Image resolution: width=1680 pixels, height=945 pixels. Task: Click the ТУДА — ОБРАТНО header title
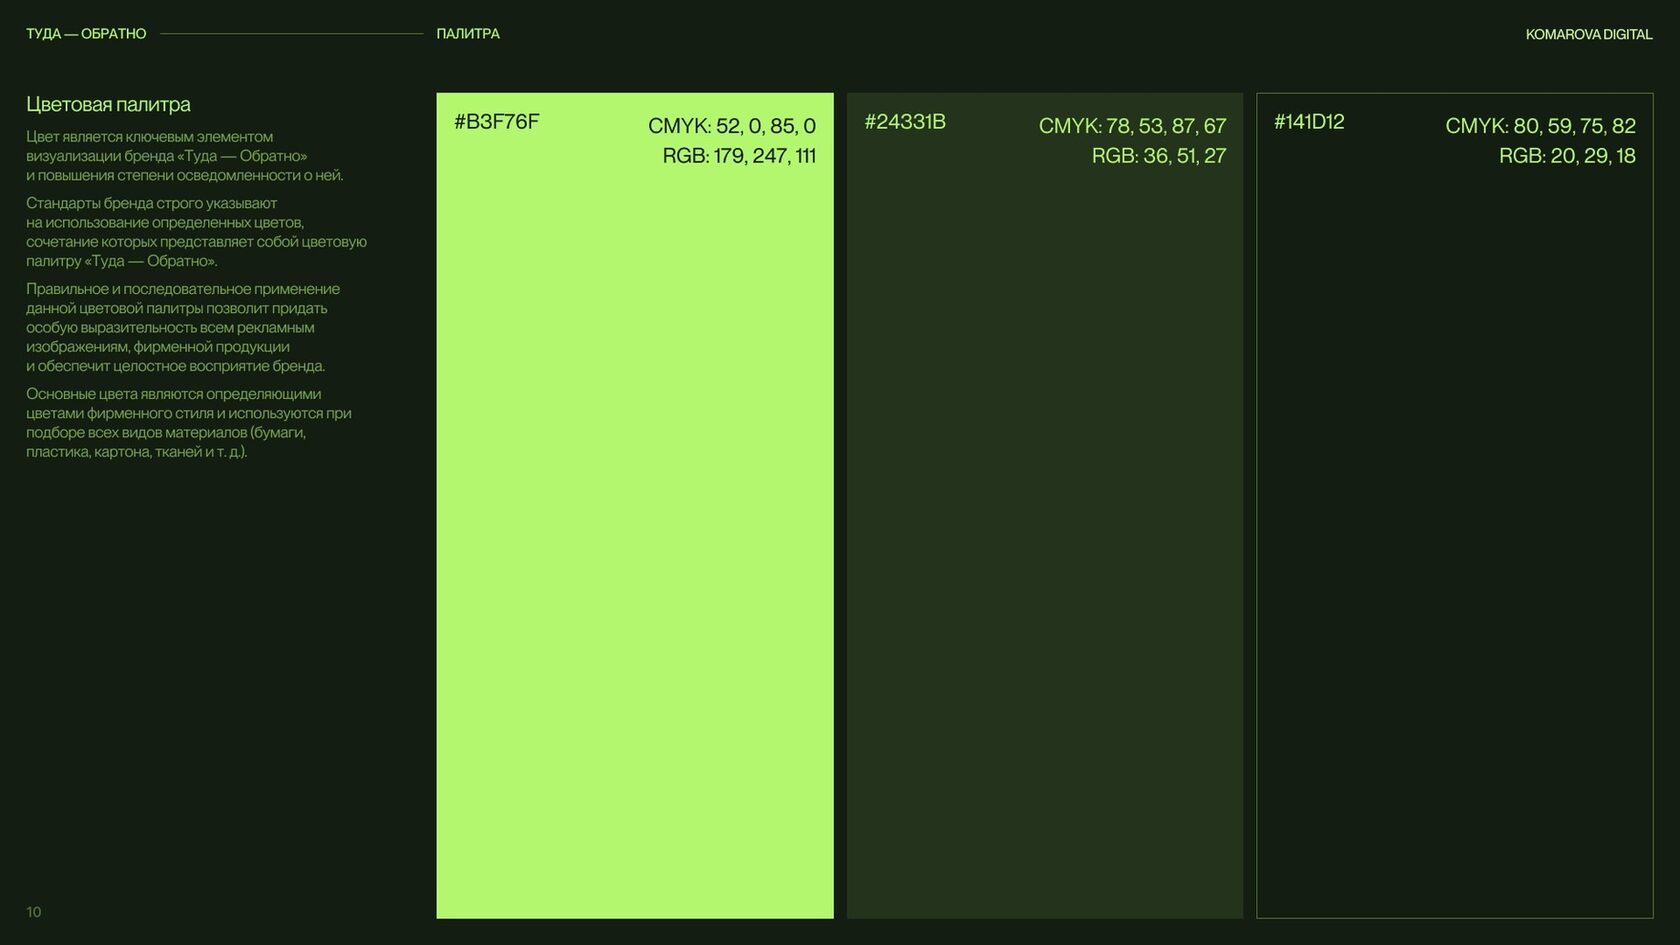pos(86,34)
